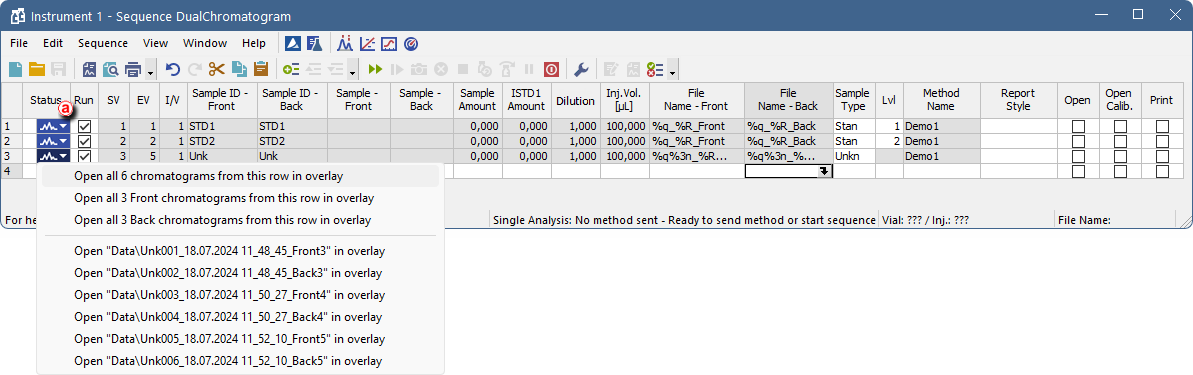Select row header number 2
This screenshot has height=375, width=1193.
(x=11, y=141)
